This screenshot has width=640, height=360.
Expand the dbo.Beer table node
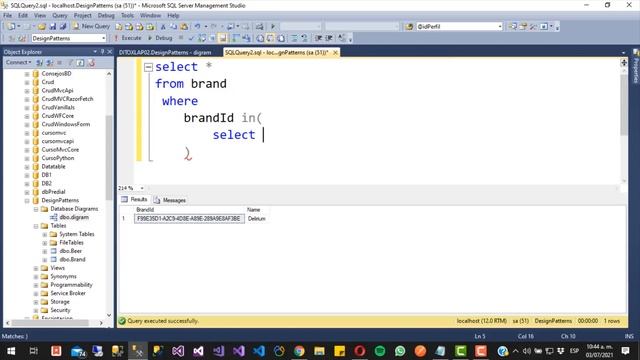coord(45,251)
